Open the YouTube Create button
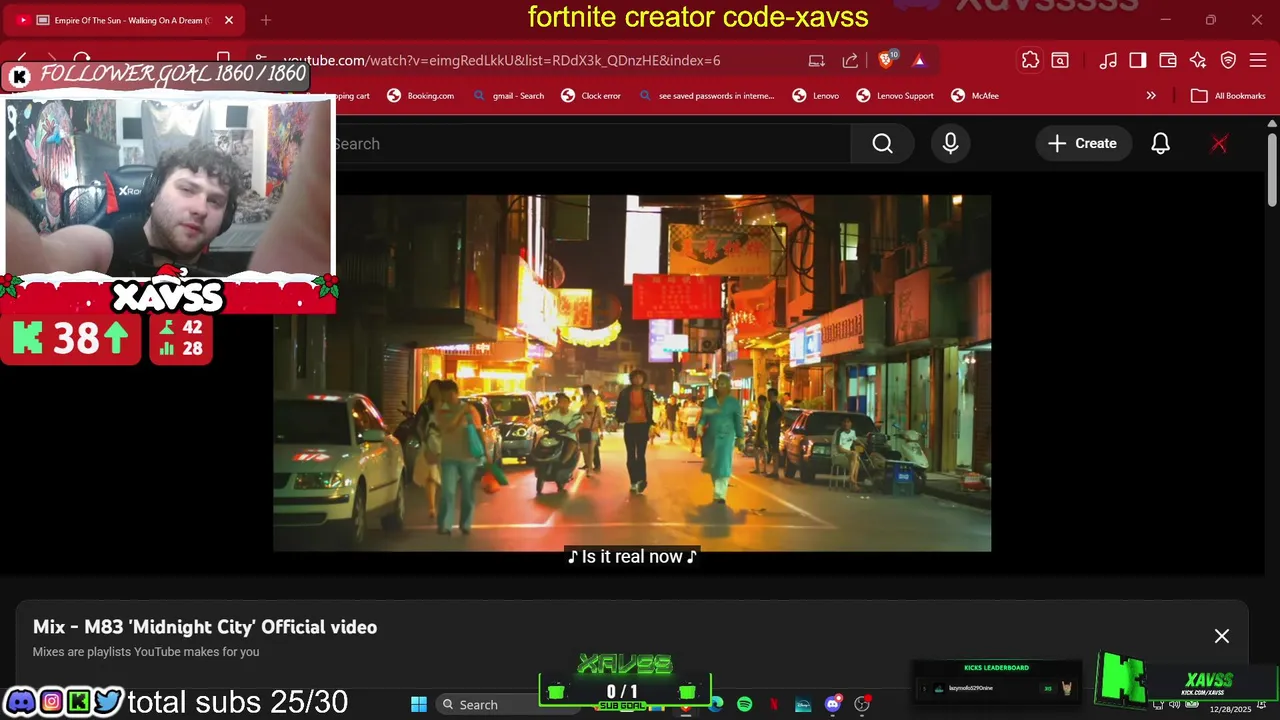This screenshot has width=1280, height=720. tap(1083, 144)
